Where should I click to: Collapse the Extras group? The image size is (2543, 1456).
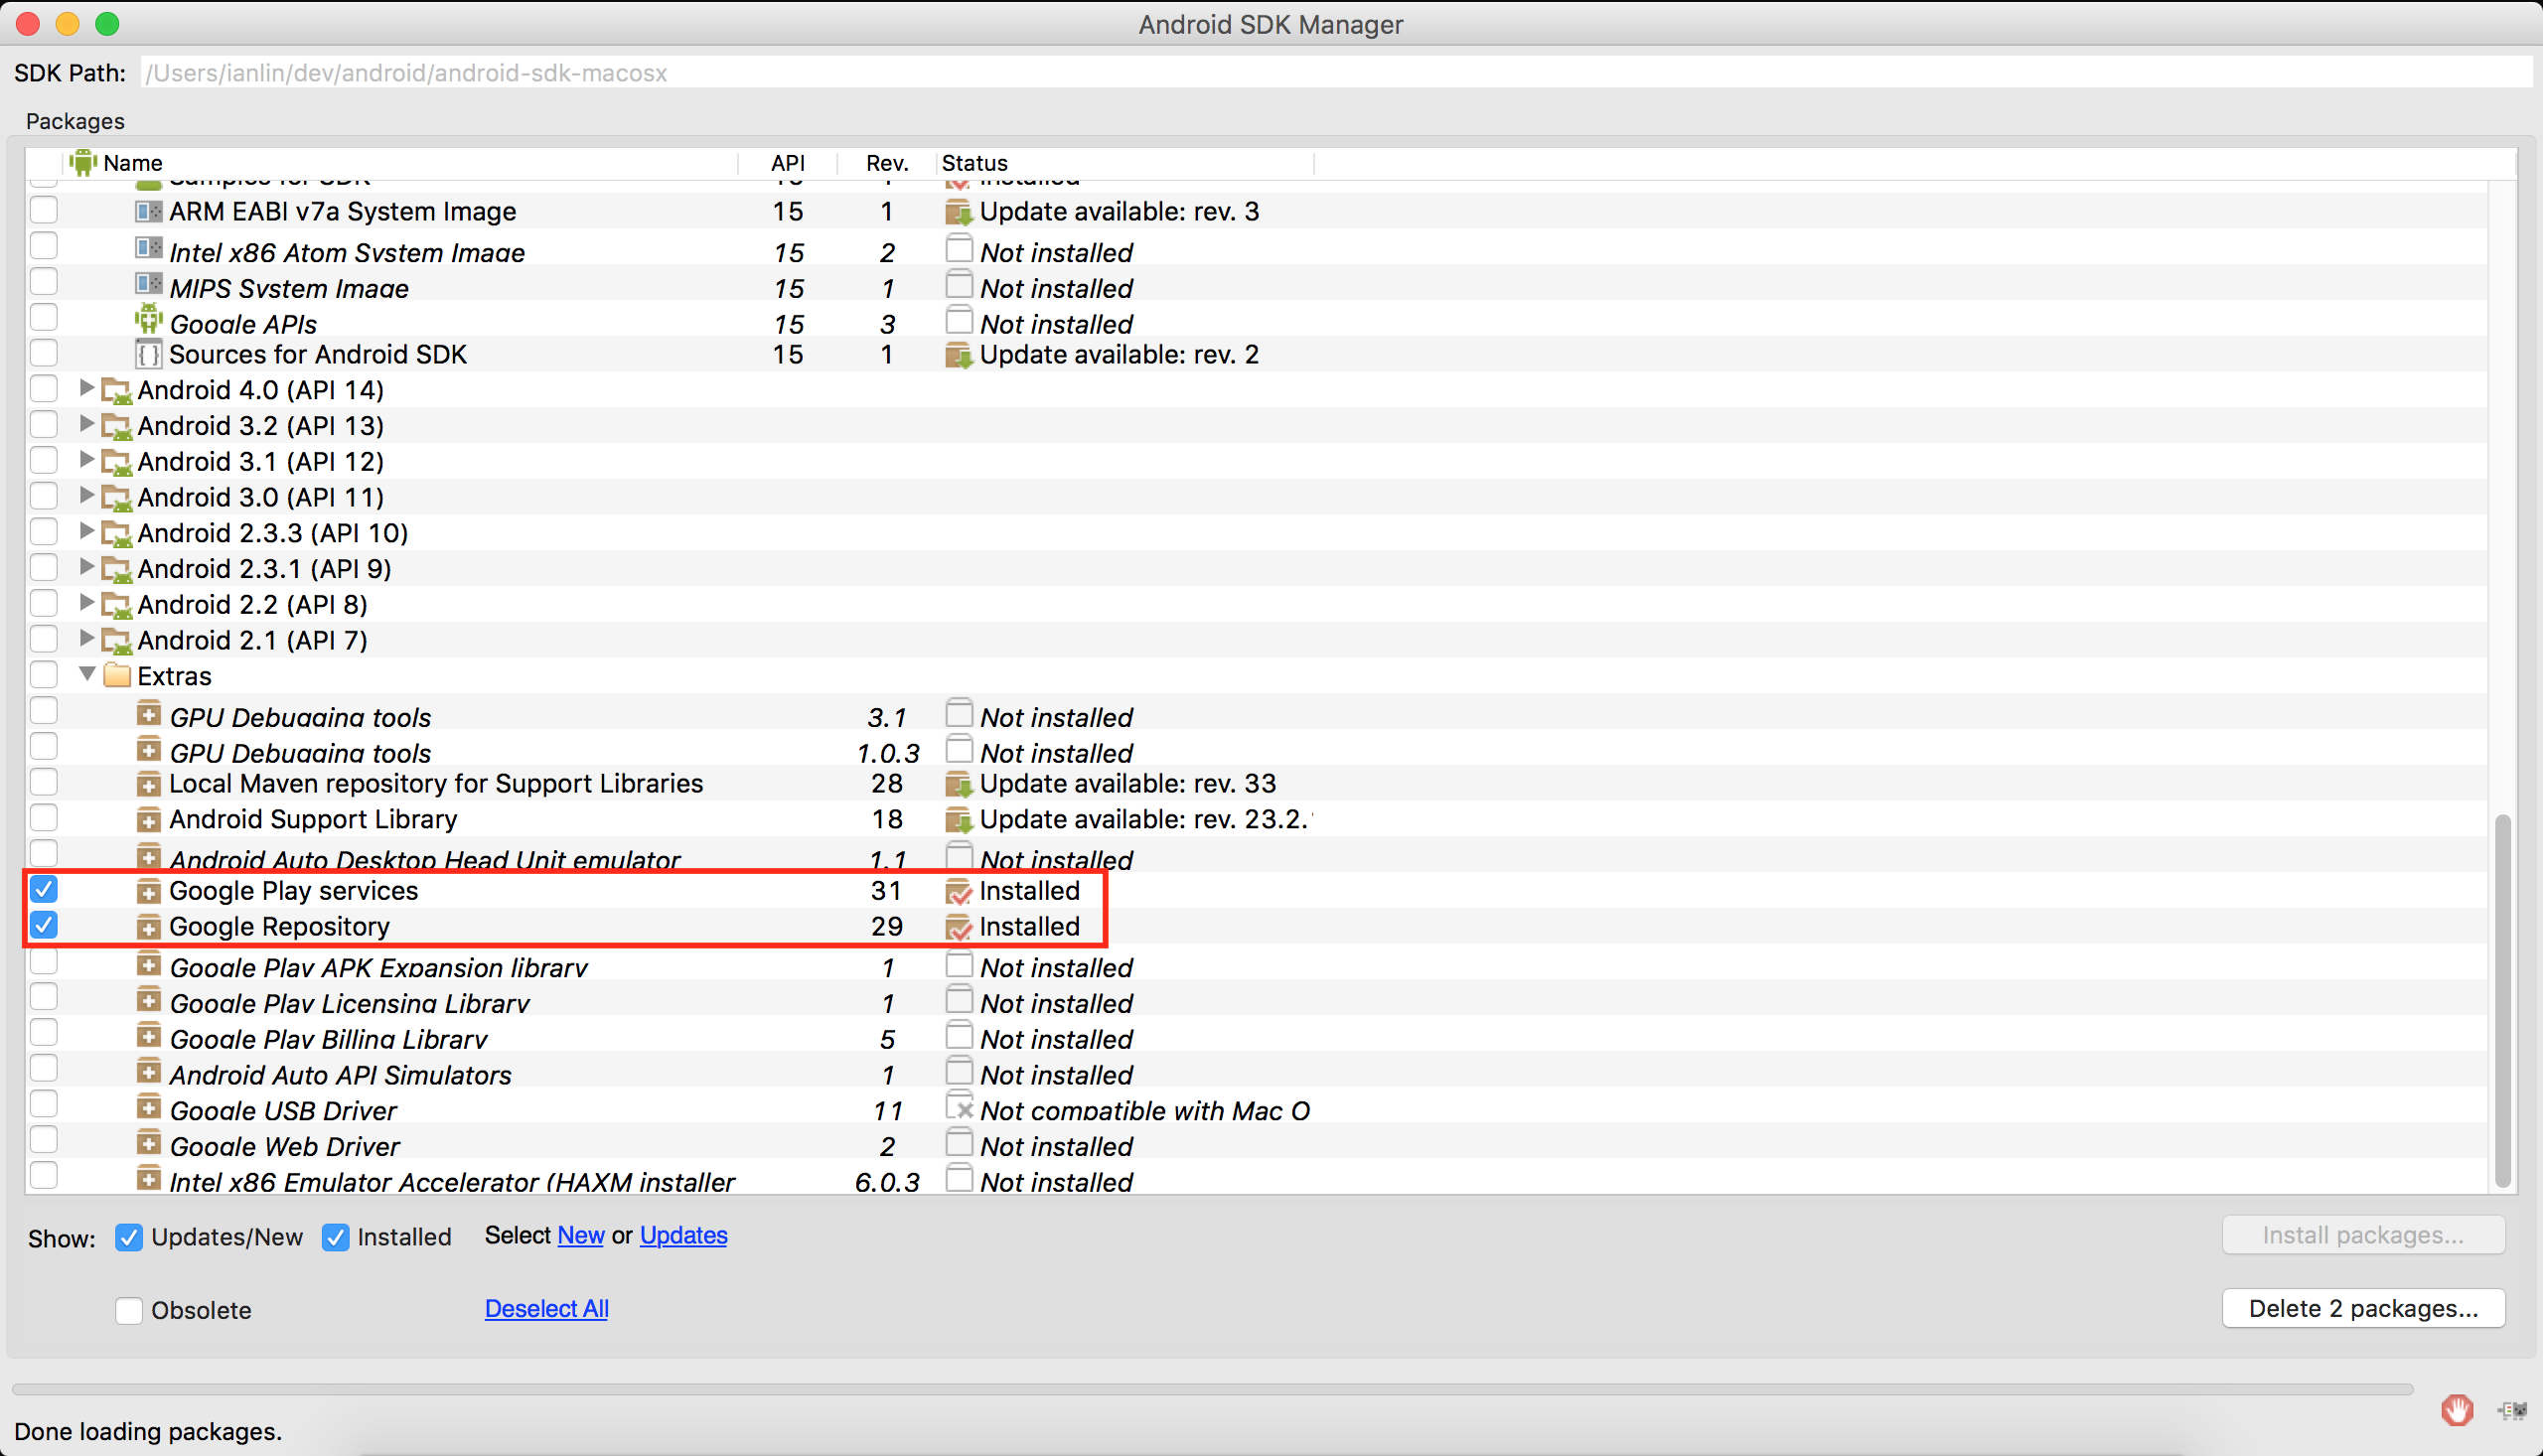pos(87,674)
